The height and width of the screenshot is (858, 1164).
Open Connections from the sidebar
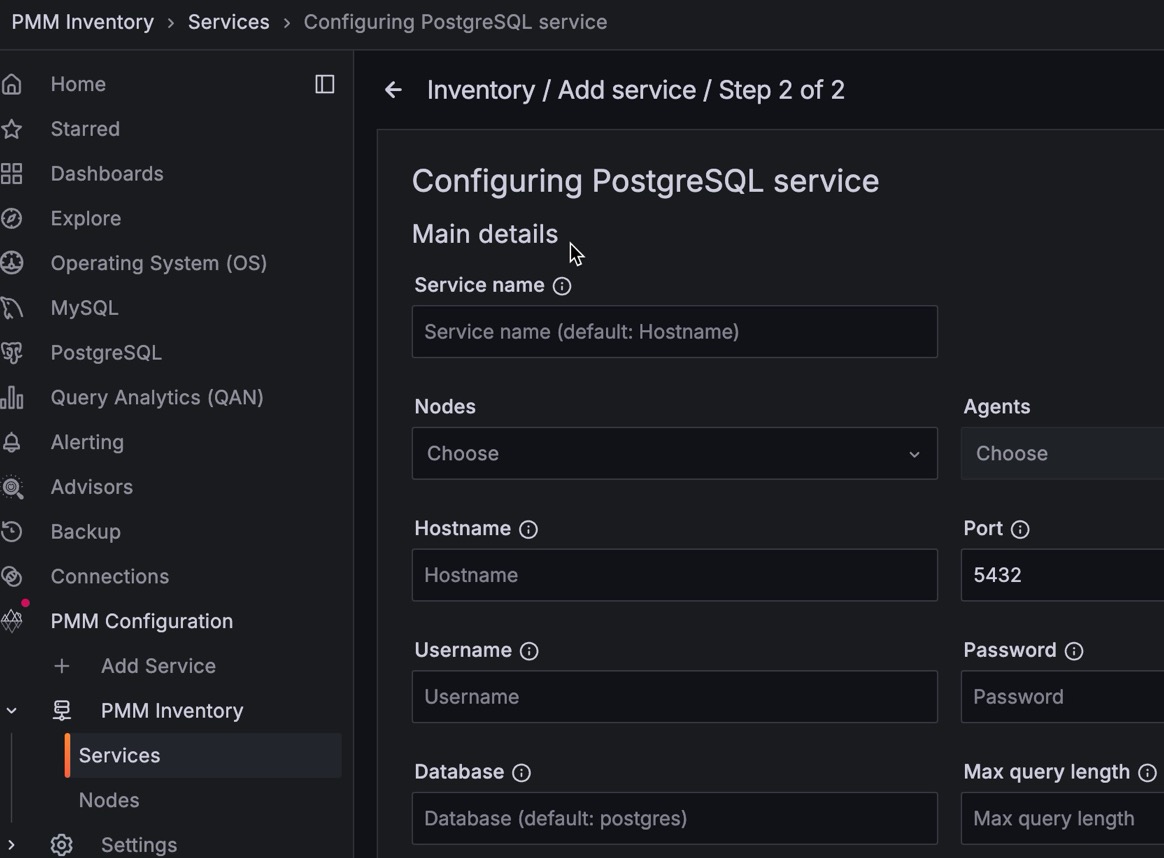click(x=110, y=577)
